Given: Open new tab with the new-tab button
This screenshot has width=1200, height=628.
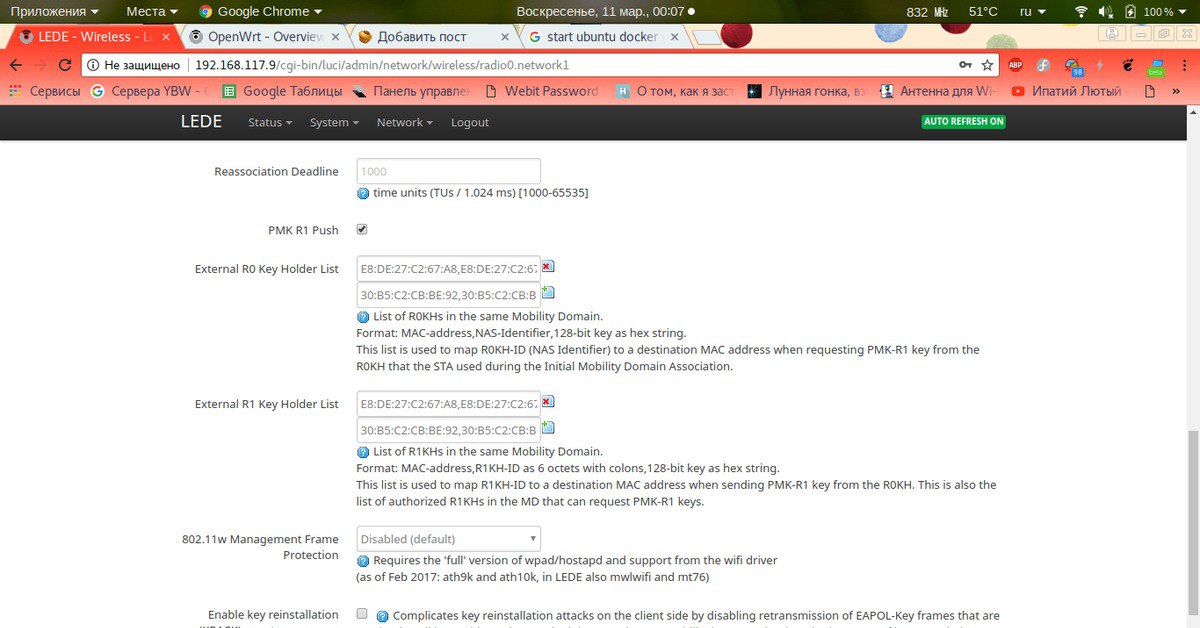Looking at the screenshot, I should pyautogui.click(x=707, y=37).
